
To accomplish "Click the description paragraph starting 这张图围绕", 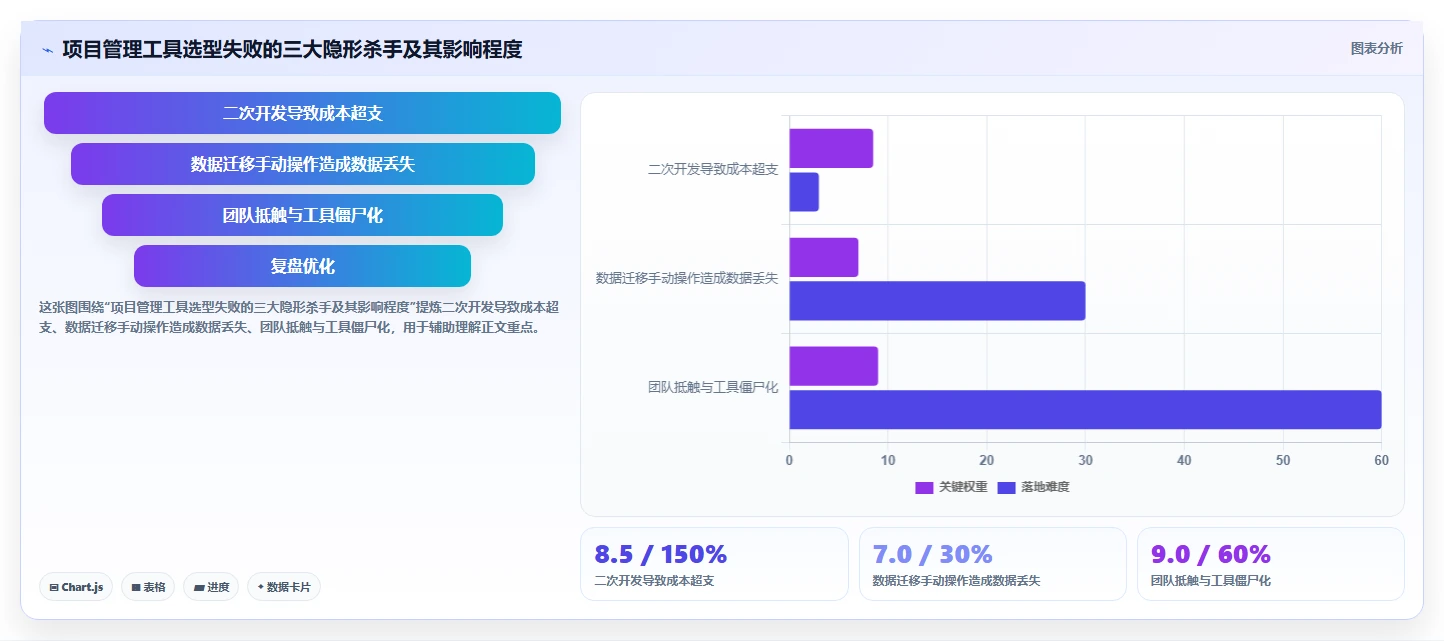I will pyautogui.click(x=298, y=317).
